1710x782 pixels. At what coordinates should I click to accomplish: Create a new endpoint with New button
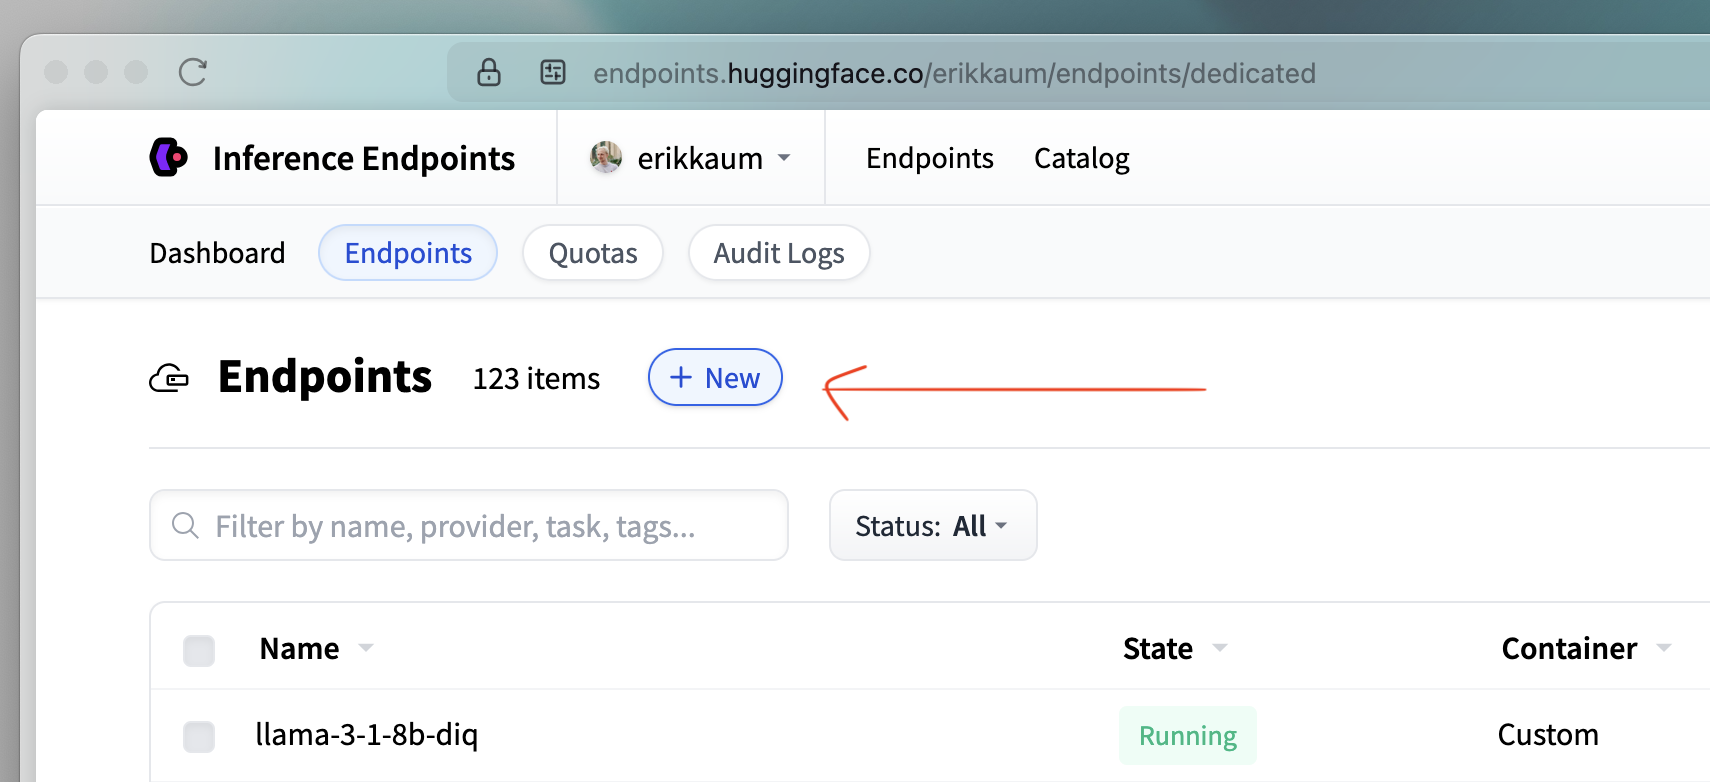coord(715,377)
